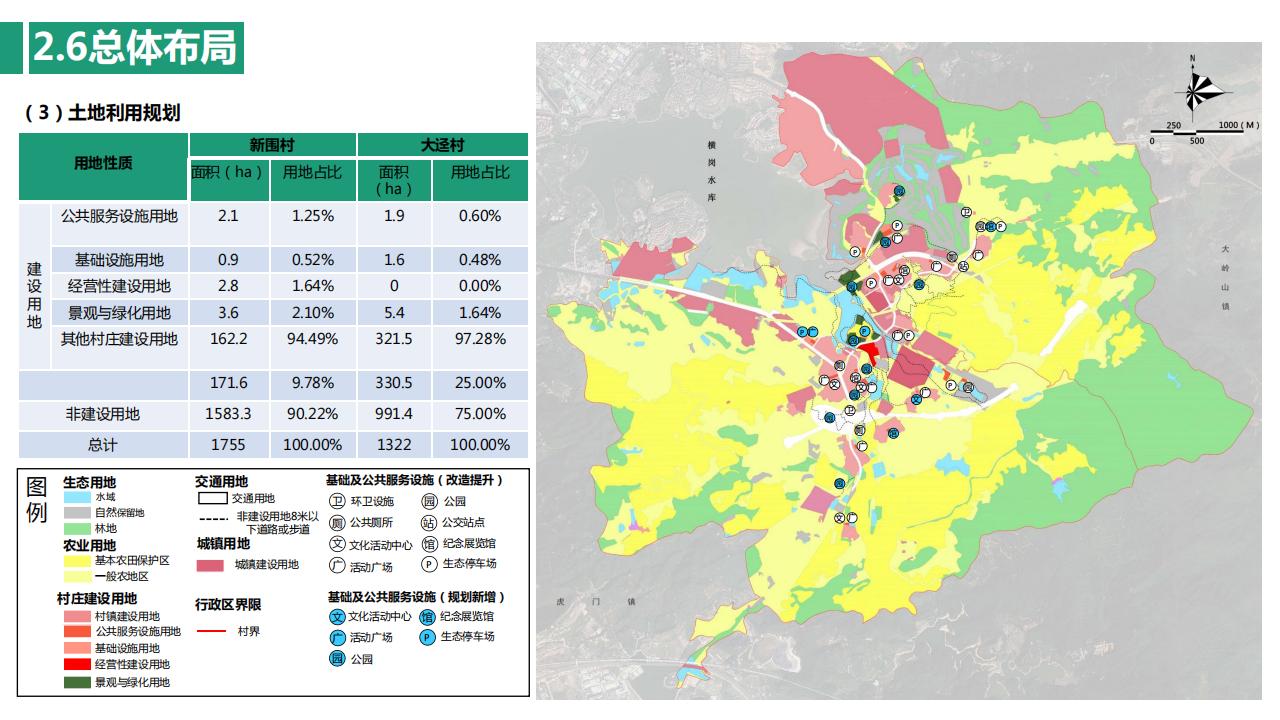Click the 公共厕所 legend icon
The image size is (1280, 720).
coord(337,522)
